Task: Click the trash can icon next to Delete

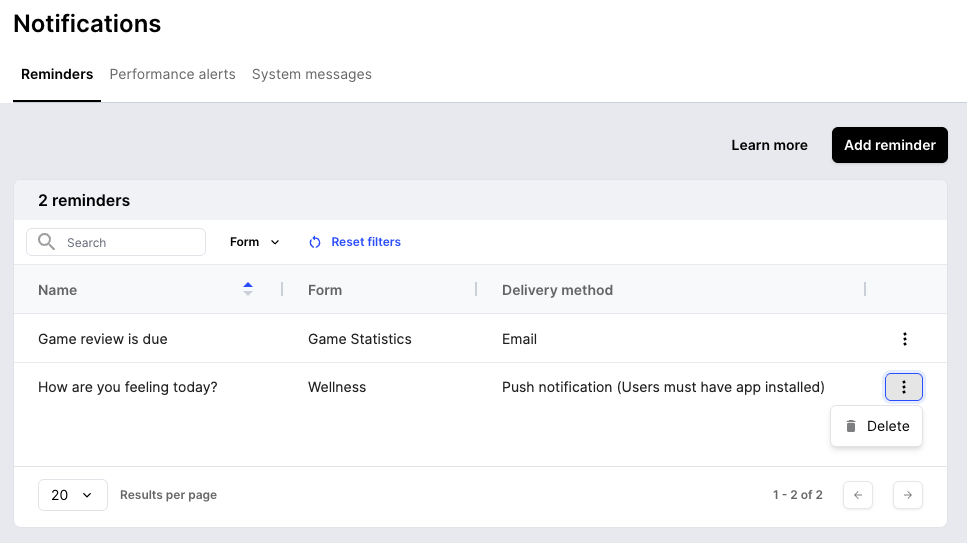Action: [851, 426]
